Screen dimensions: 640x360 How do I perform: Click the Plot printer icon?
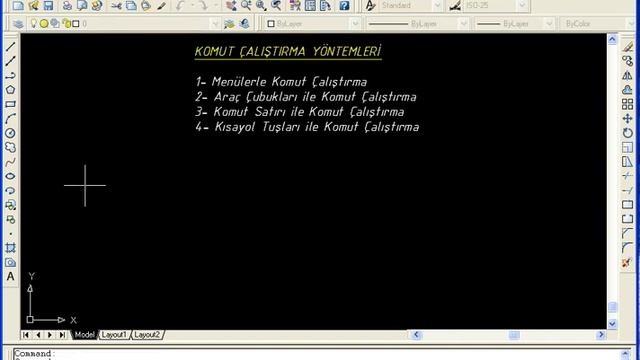click(x=67, y=5)
